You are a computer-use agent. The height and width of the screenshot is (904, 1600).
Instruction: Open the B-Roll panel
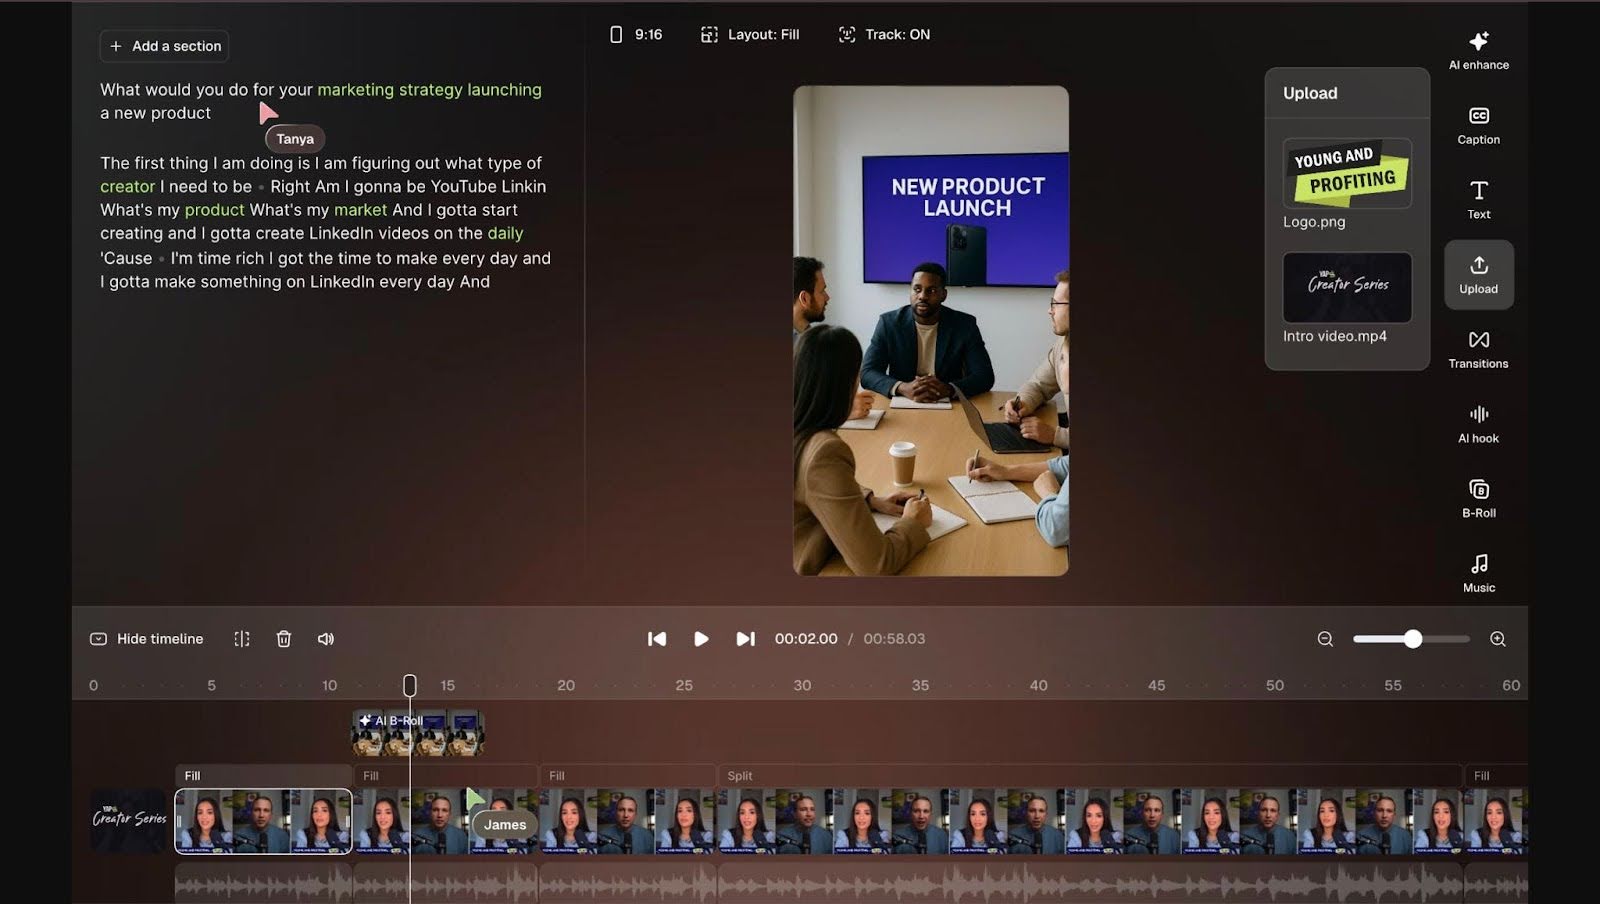(1478, 498)
